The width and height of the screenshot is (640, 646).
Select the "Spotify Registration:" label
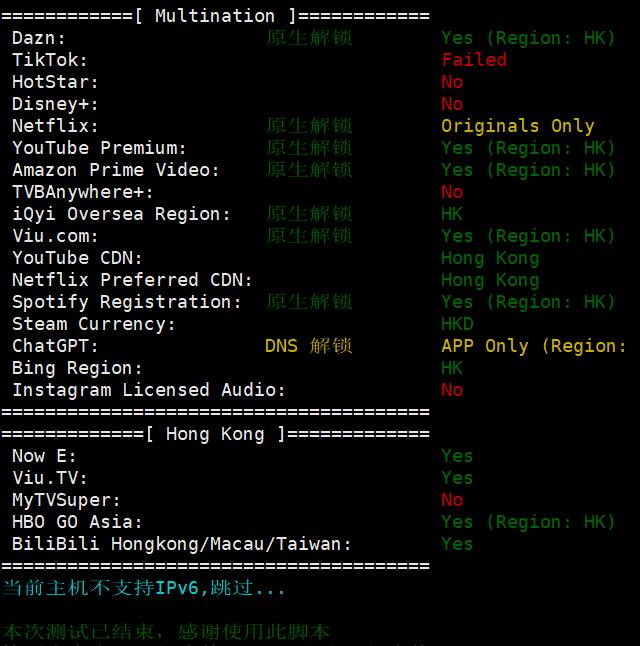(x=127, y=302)
